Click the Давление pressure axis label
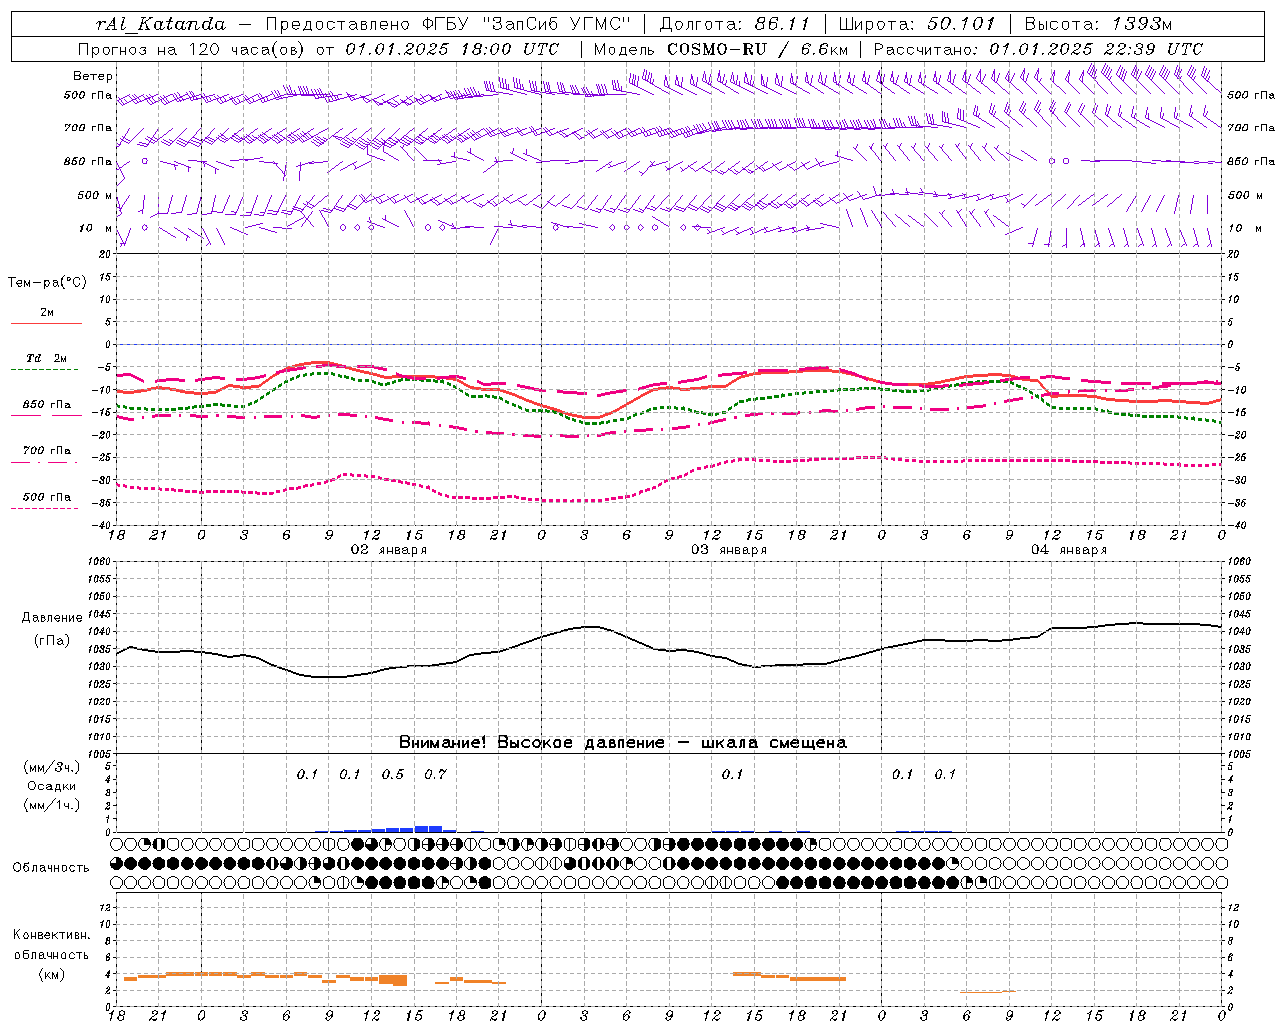 click(x=52, y=618)
